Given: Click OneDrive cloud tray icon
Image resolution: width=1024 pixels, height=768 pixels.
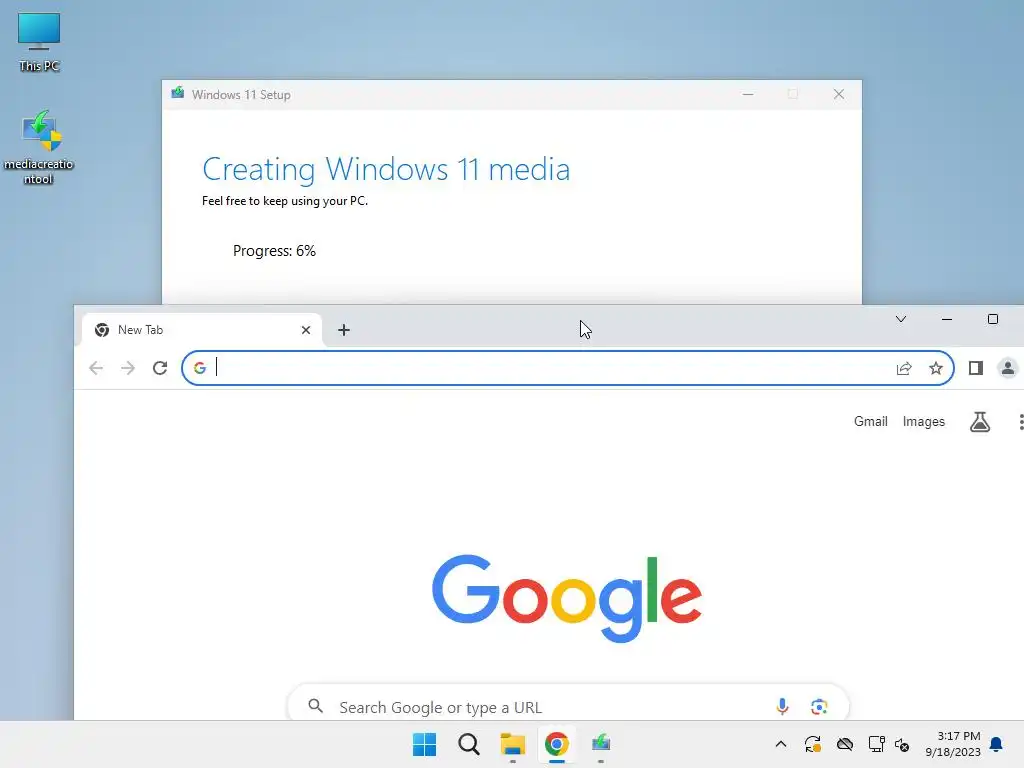Looking at the screenshot, I should 844,744.
